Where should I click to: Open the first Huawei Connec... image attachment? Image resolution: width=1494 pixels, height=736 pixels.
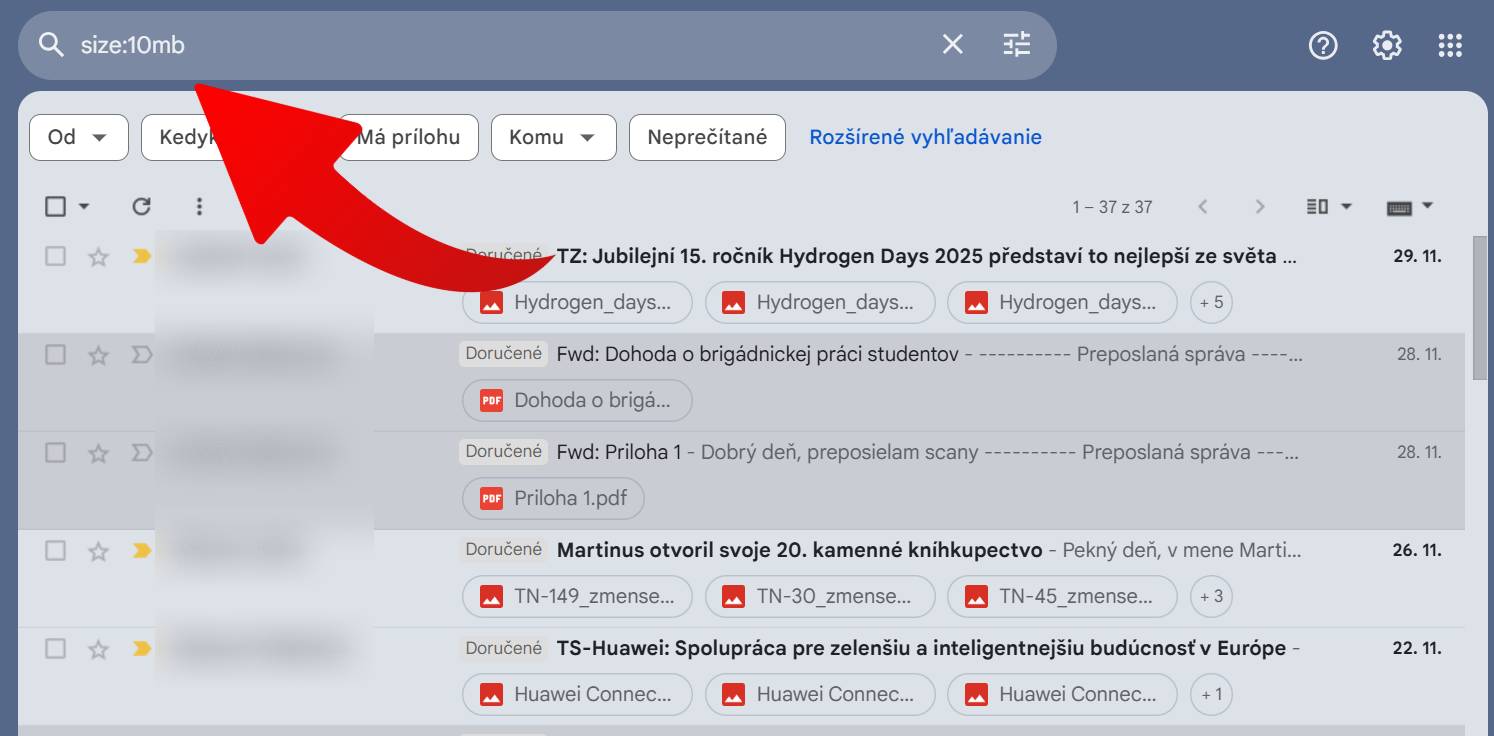577,694
